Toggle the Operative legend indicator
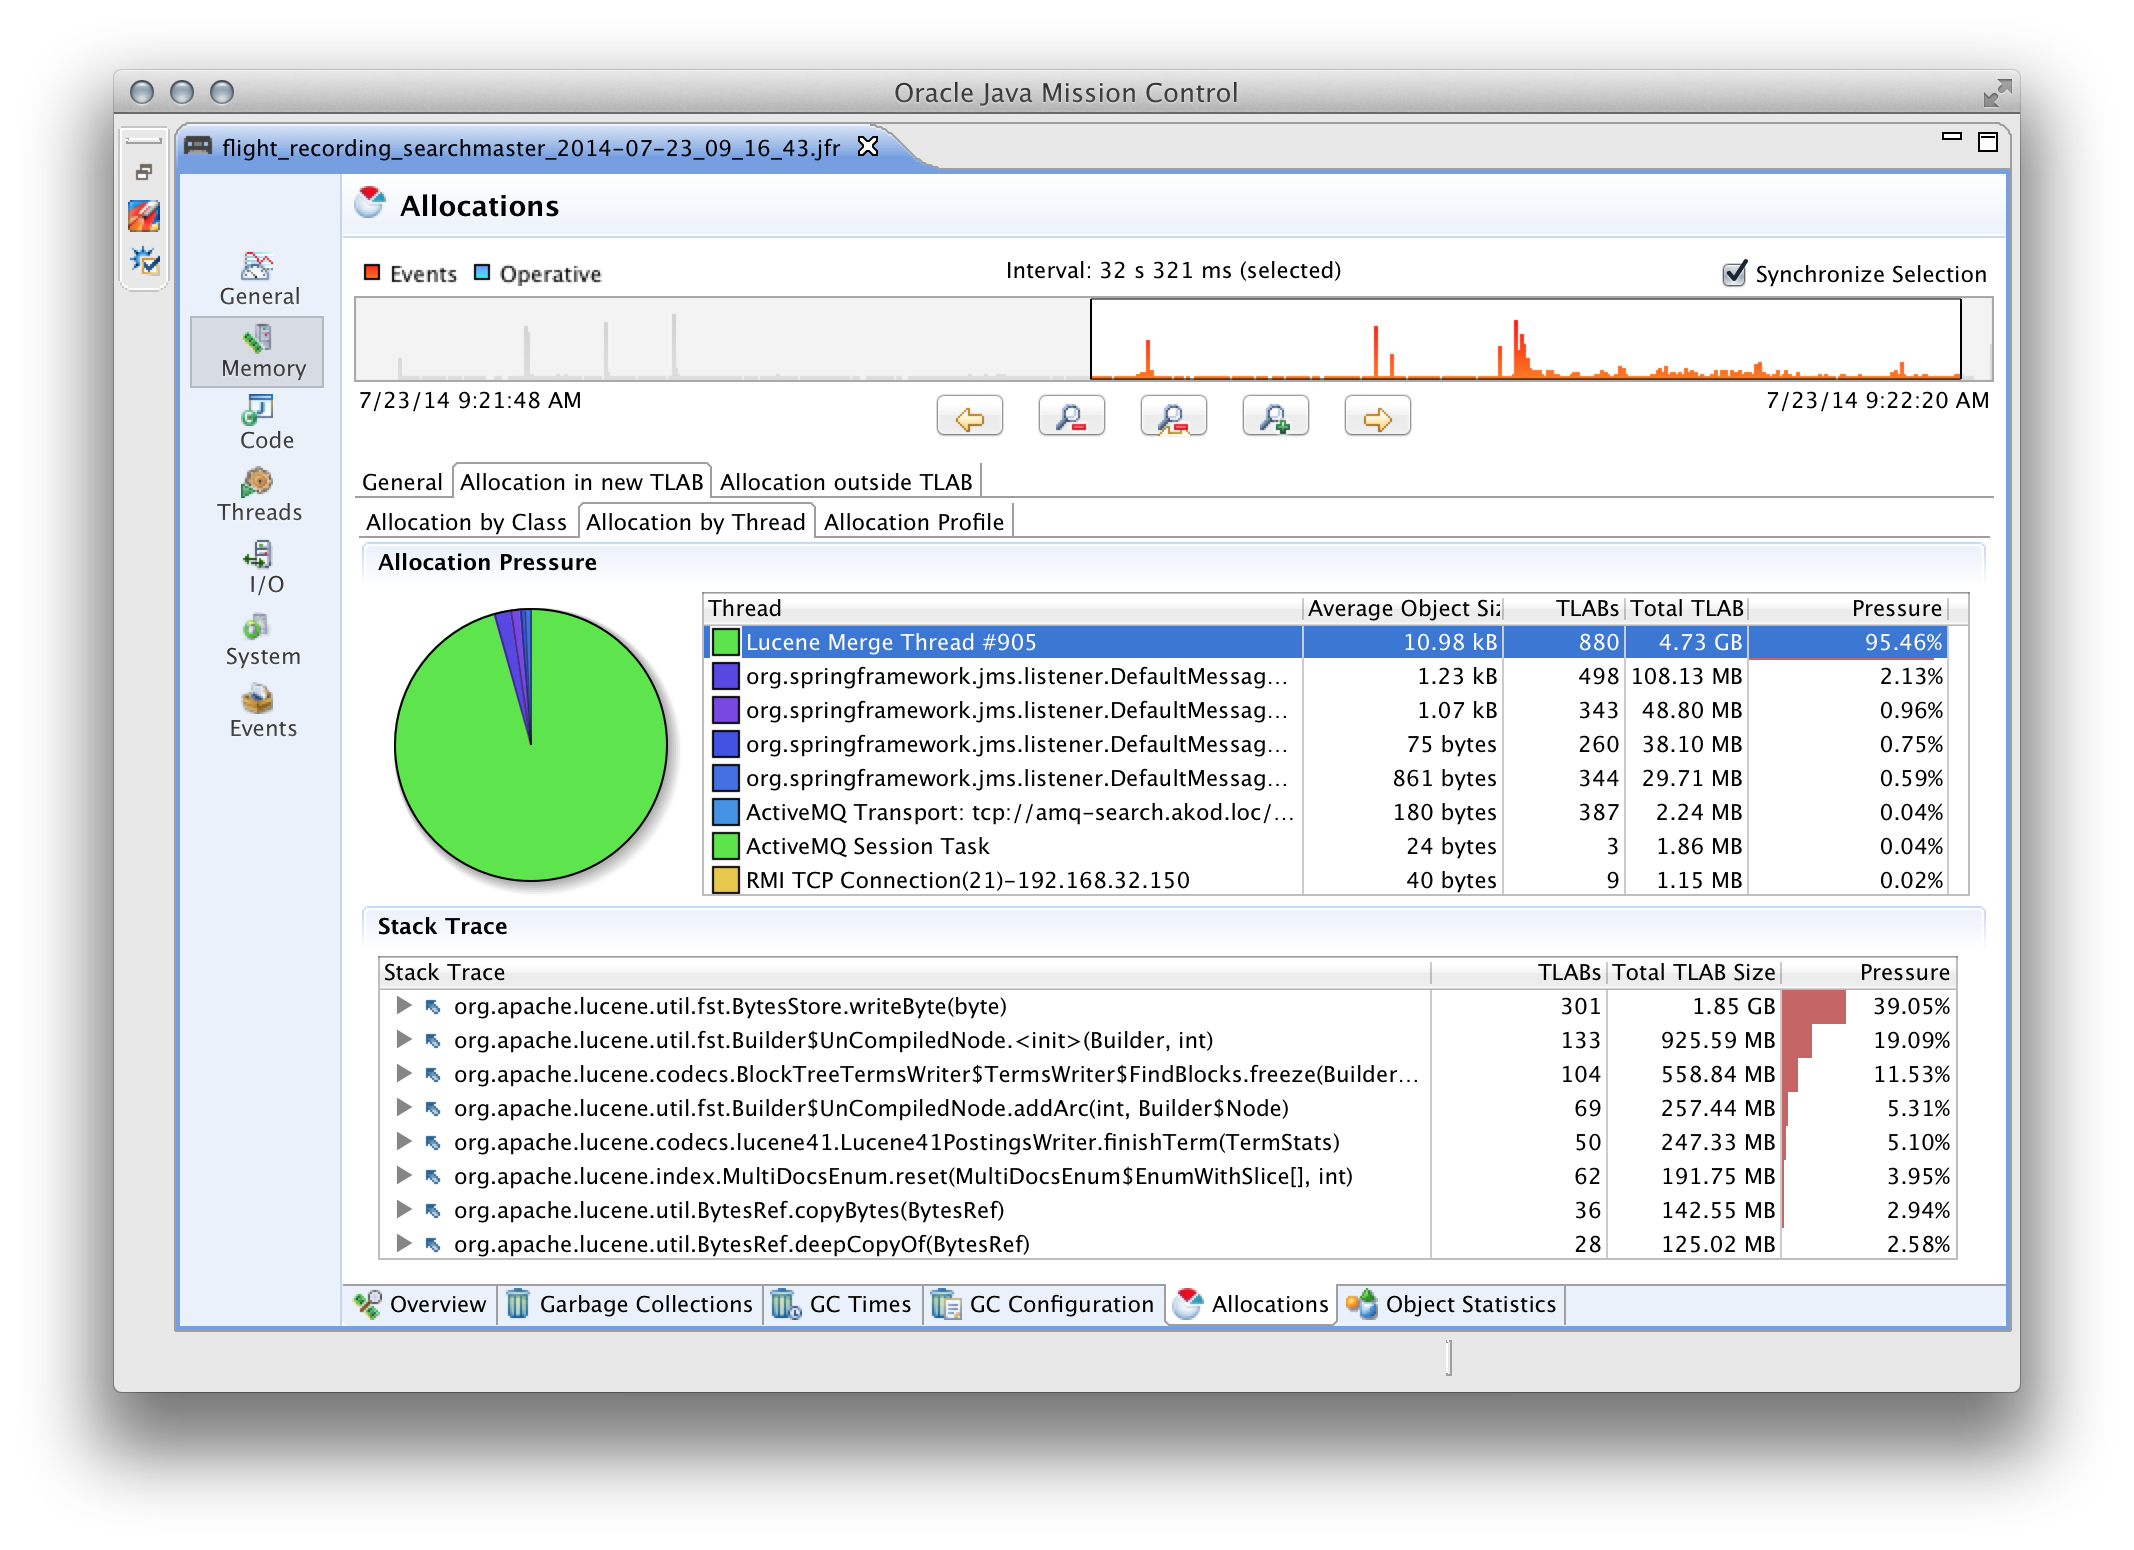 (482, 272)
